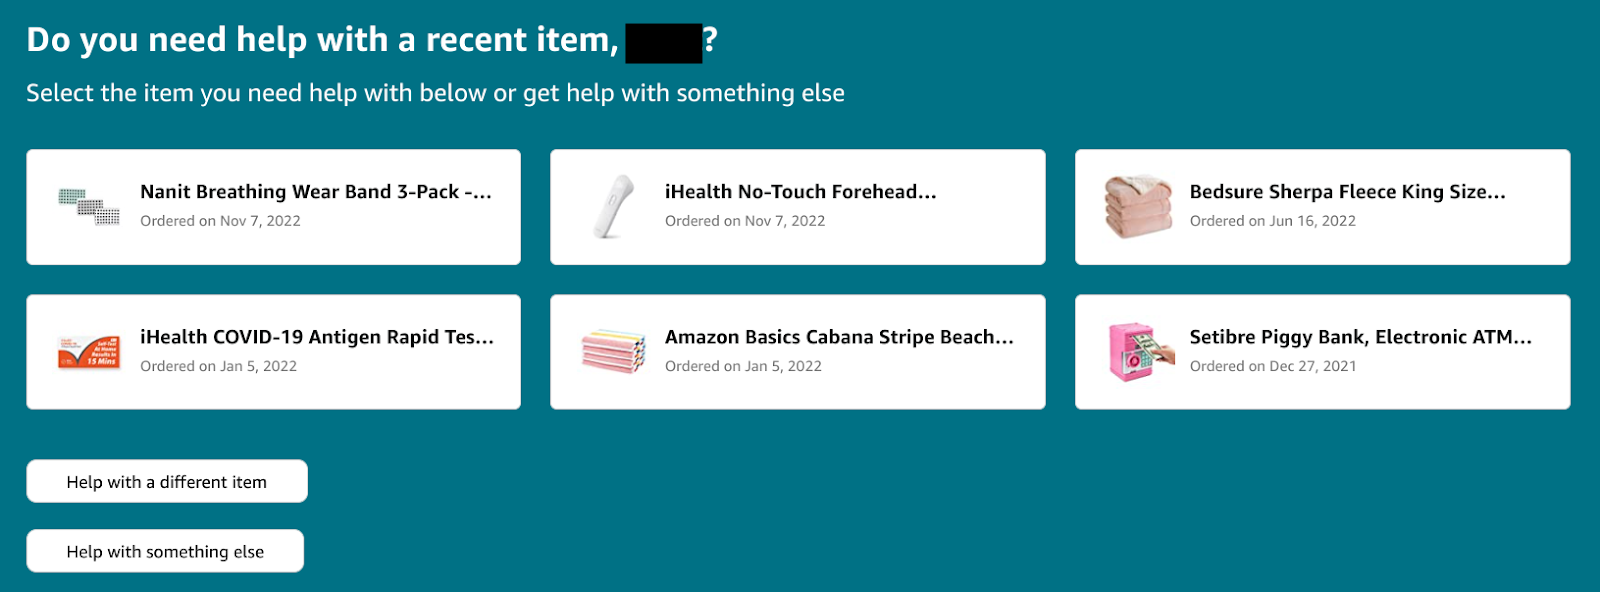Click the subtitle about selecting an item

[x=434, y=92]
